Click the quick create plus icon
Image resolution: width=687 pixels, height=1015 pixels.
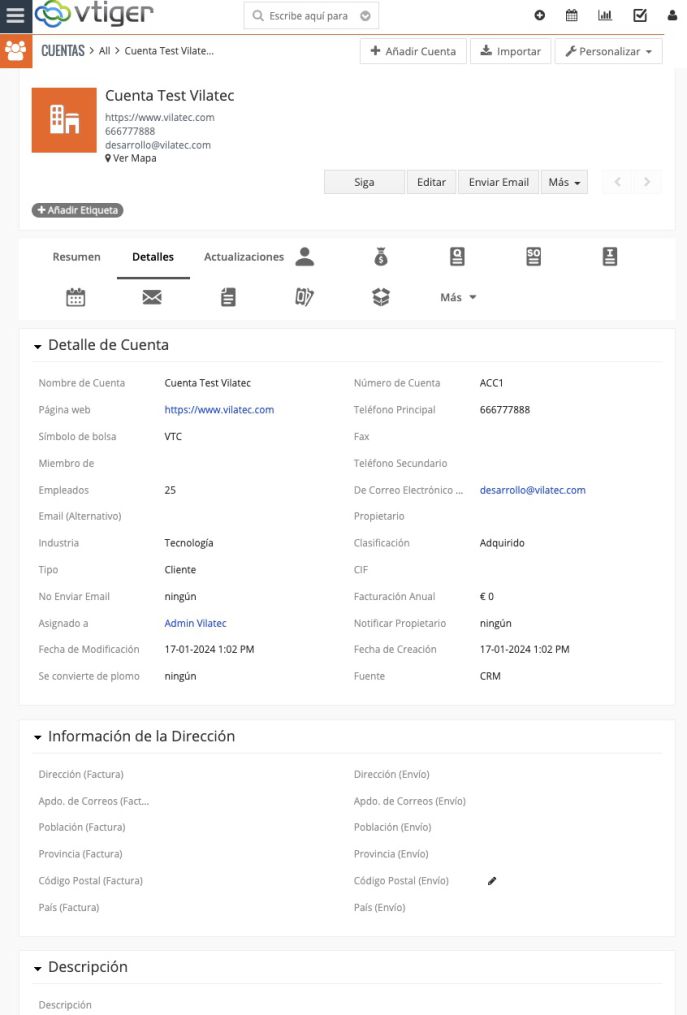coord(540,16)
